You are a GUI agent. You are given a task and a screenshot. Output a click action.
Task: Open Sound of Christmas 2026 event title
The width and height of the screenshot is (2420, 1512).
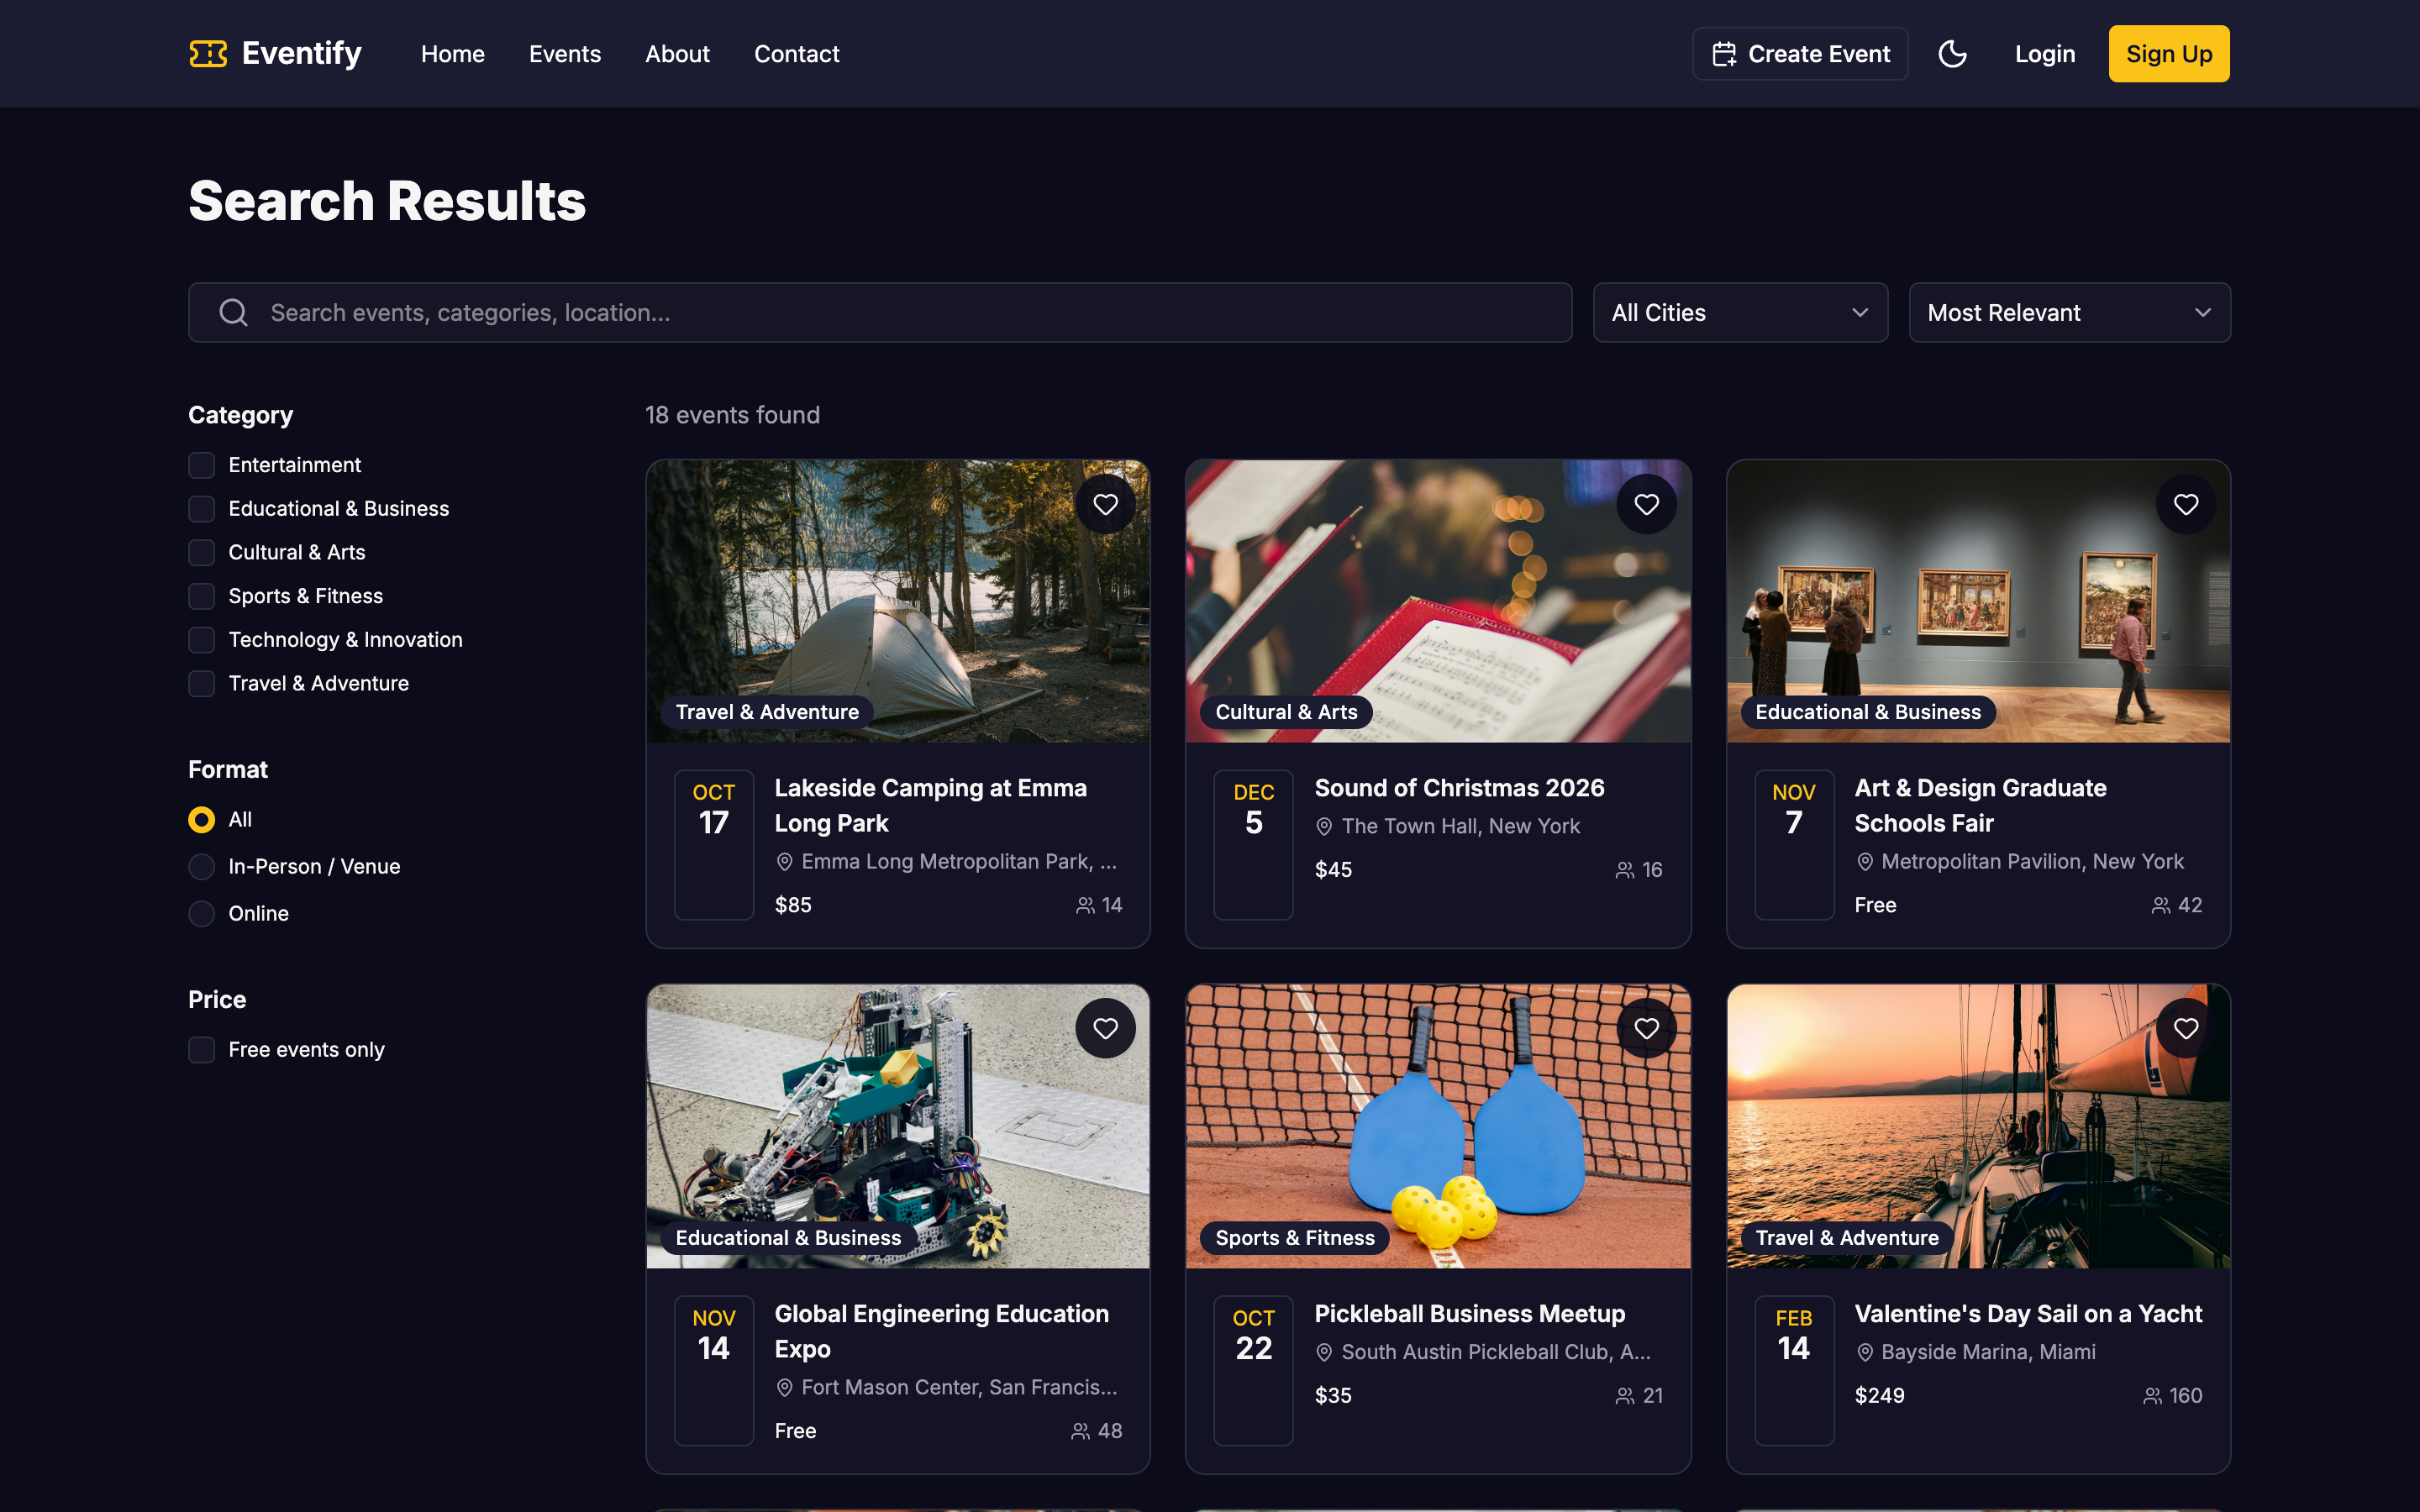pos(1459,788)
